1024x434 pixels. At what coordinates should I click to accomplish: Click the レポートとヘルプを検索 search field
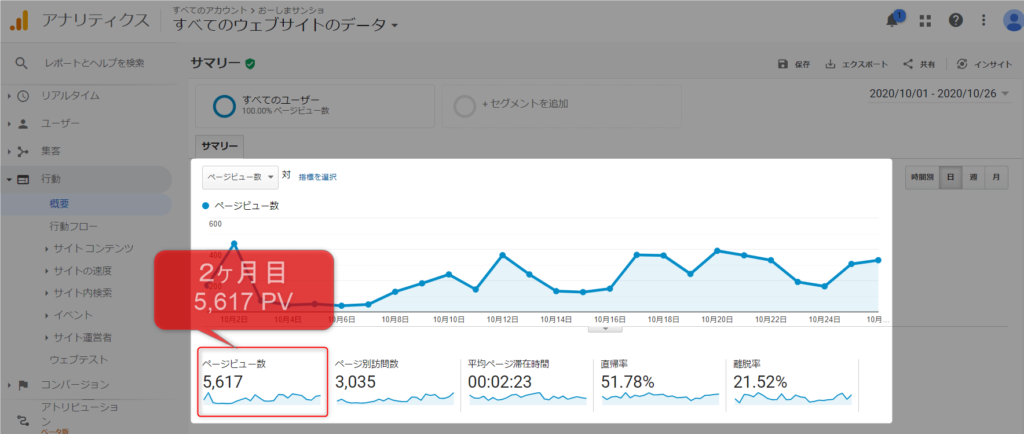coord(95,64)
